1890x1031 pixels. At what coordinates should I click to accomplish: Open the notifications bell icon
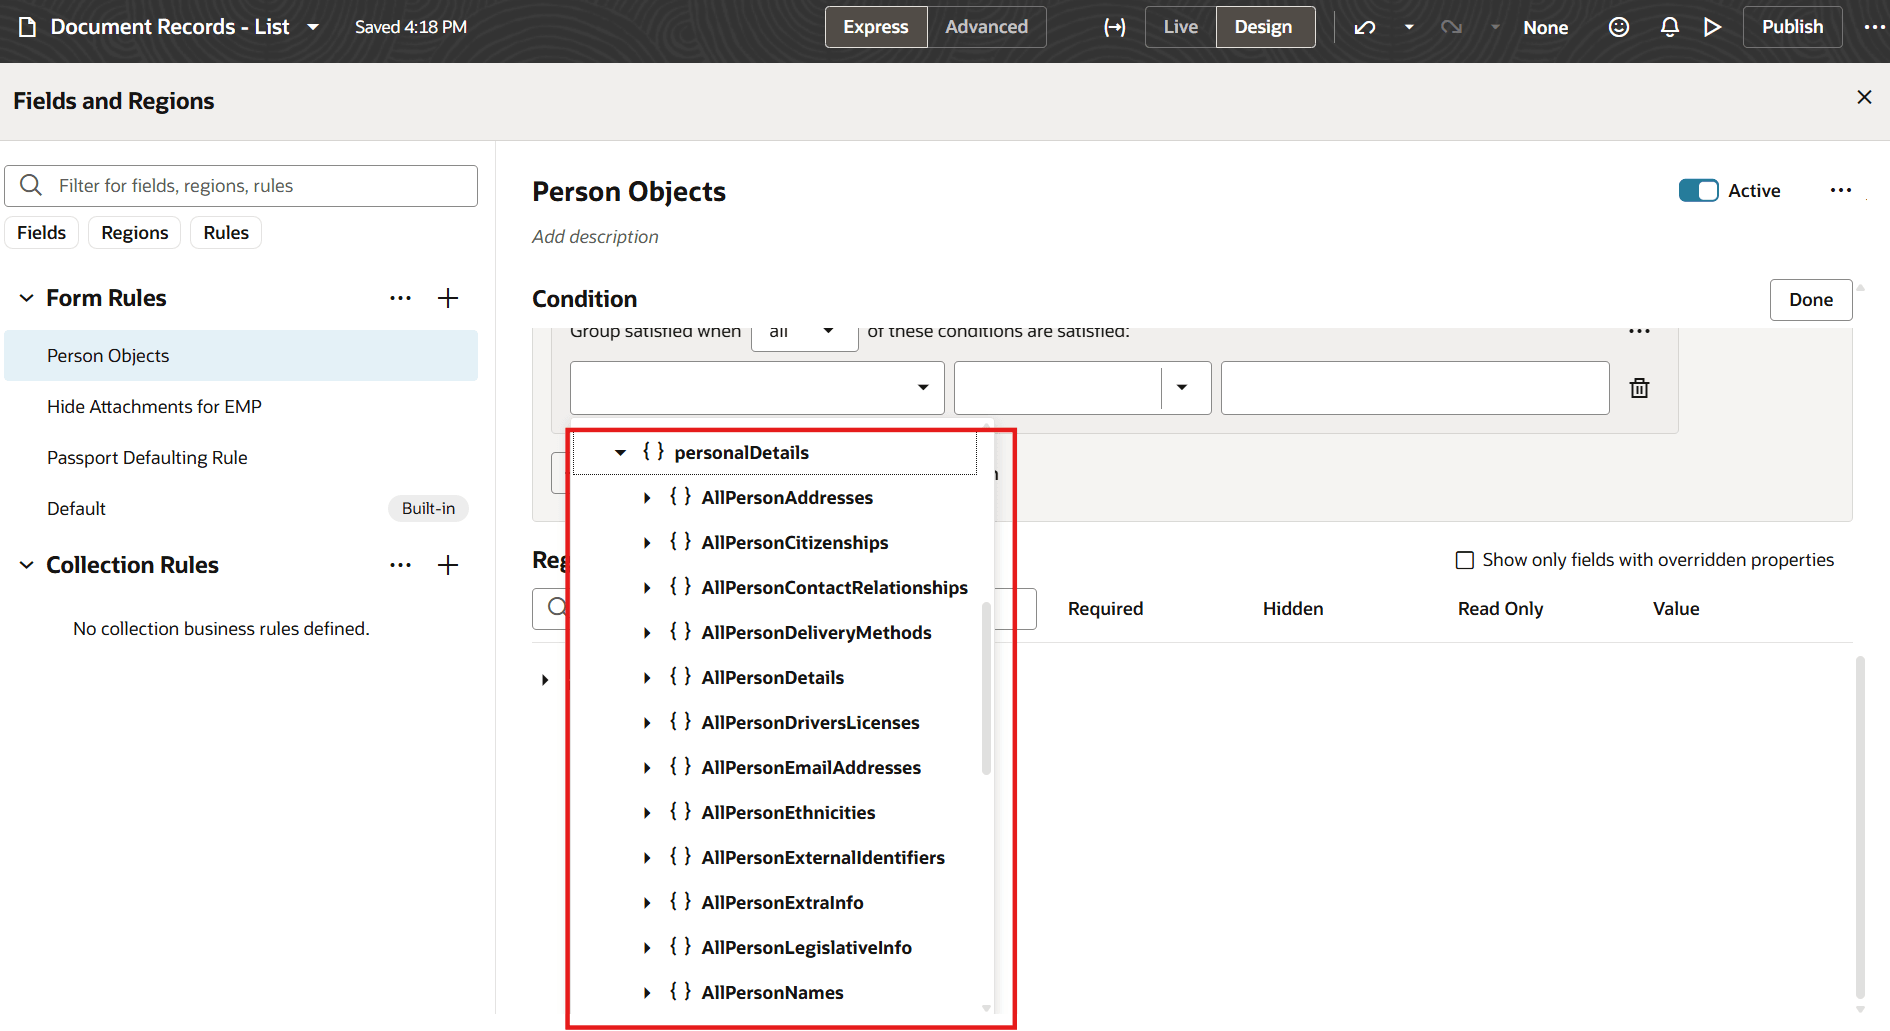click(1669, 27)
